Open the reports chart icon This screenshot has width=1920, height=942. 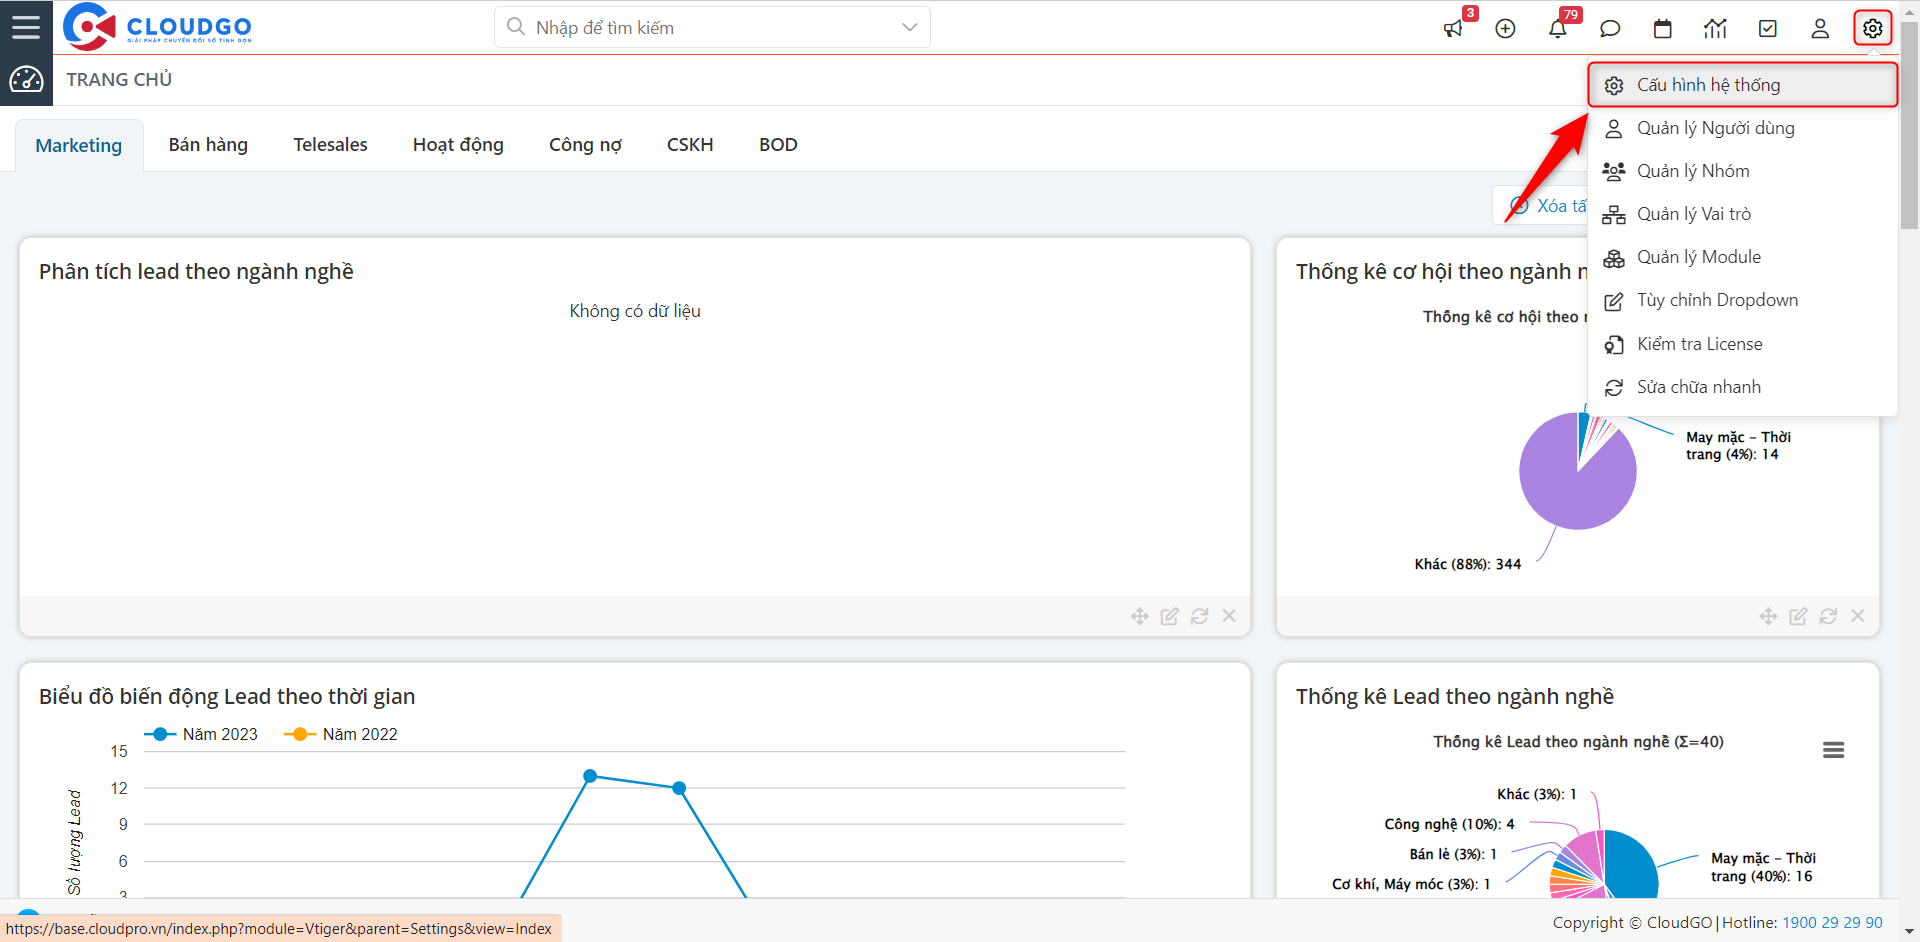tap(1715, 28)
